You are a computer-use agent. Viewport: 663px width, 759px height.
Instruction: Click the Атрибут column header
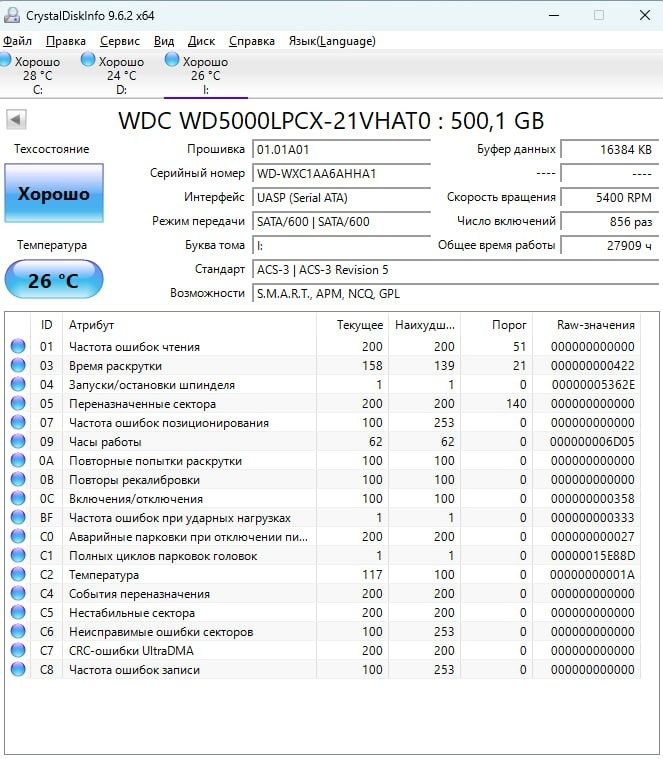coord(189,325)
